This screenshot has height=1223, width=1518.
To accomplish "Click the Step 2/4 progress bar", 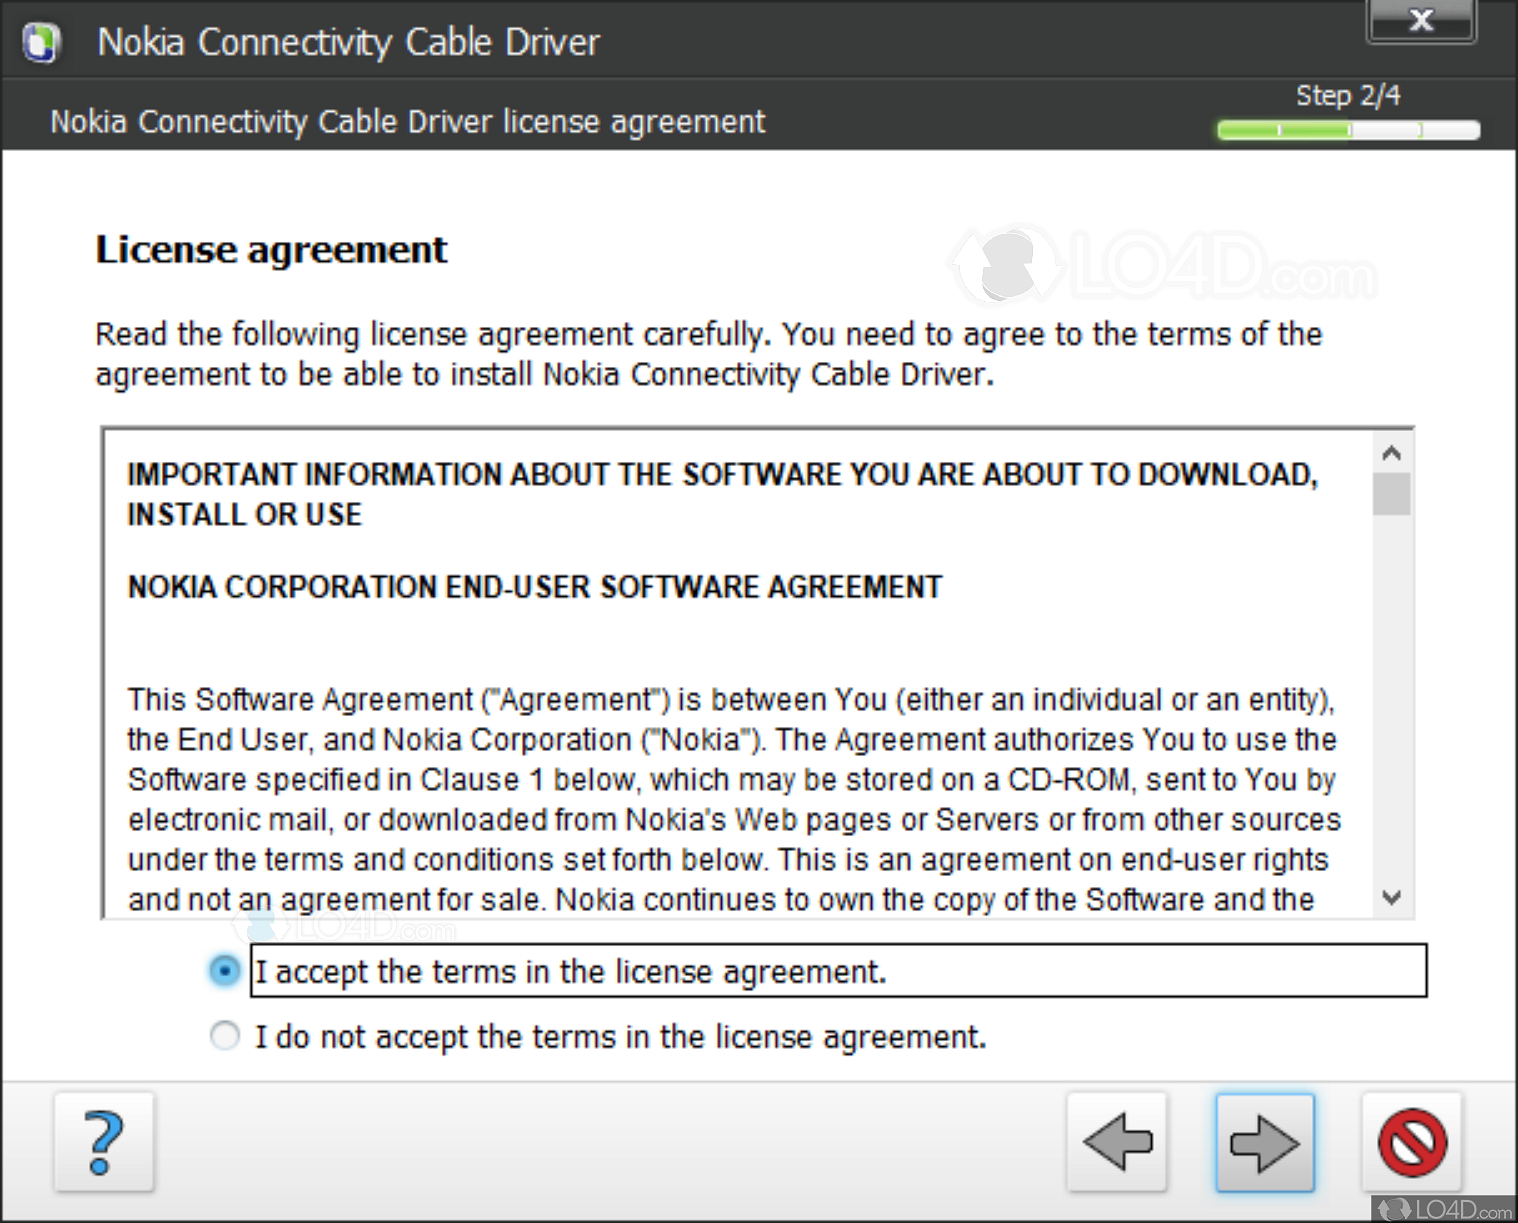I will tap(1348, 130).
